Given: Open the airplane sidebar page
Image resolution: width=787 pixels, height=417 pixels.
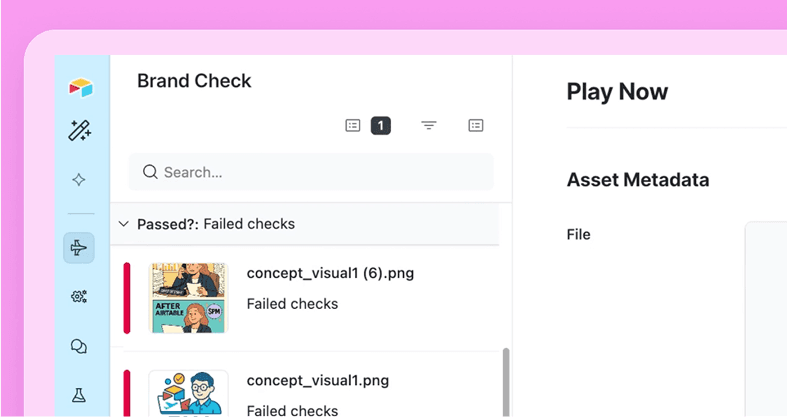Looking at the screenshot, I should 79,248.
